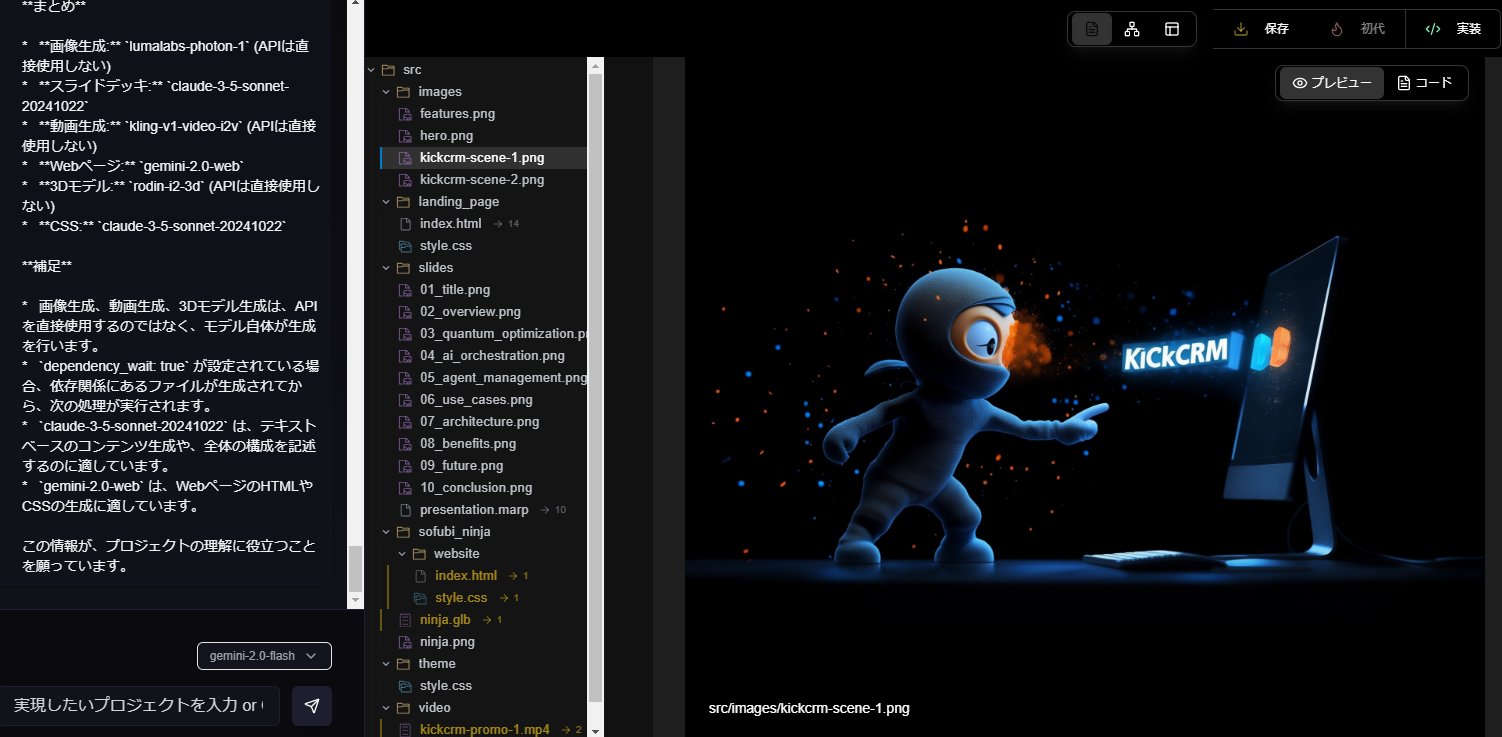Collapse the landing_page folder chevron

click(x=386, y=202)
